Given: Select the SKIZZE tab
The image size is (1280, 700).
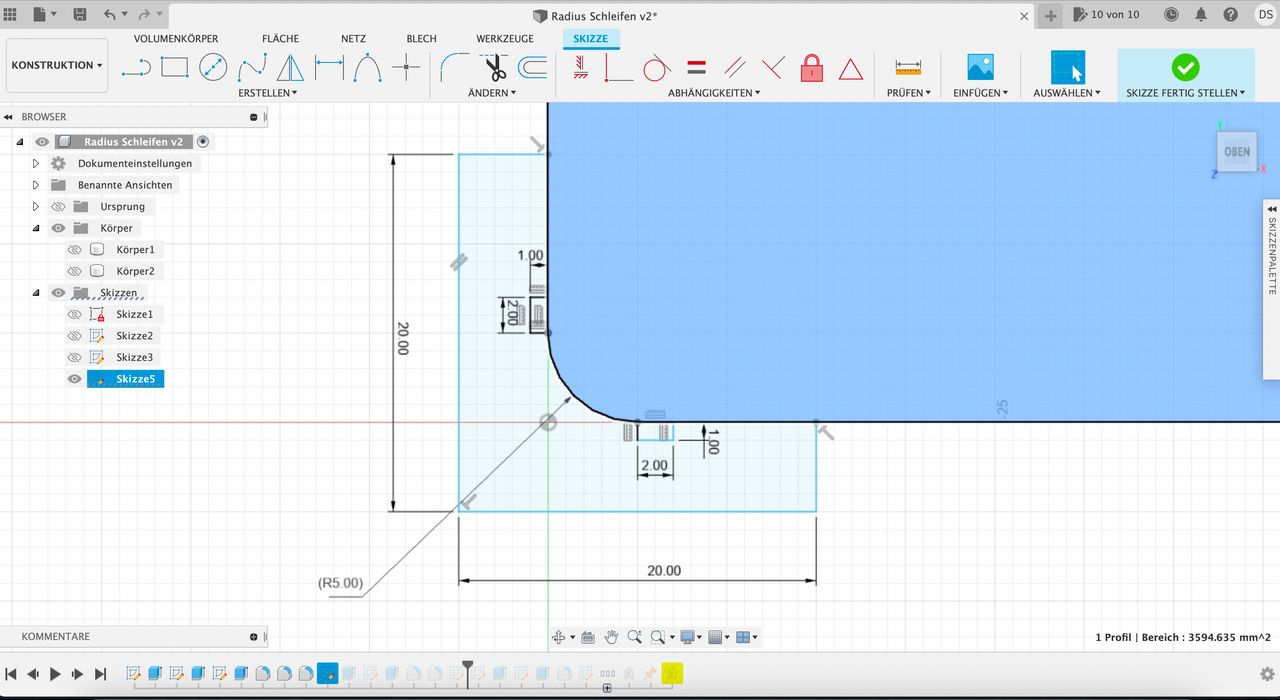Looking at the screenshot, I should point(591,38).
